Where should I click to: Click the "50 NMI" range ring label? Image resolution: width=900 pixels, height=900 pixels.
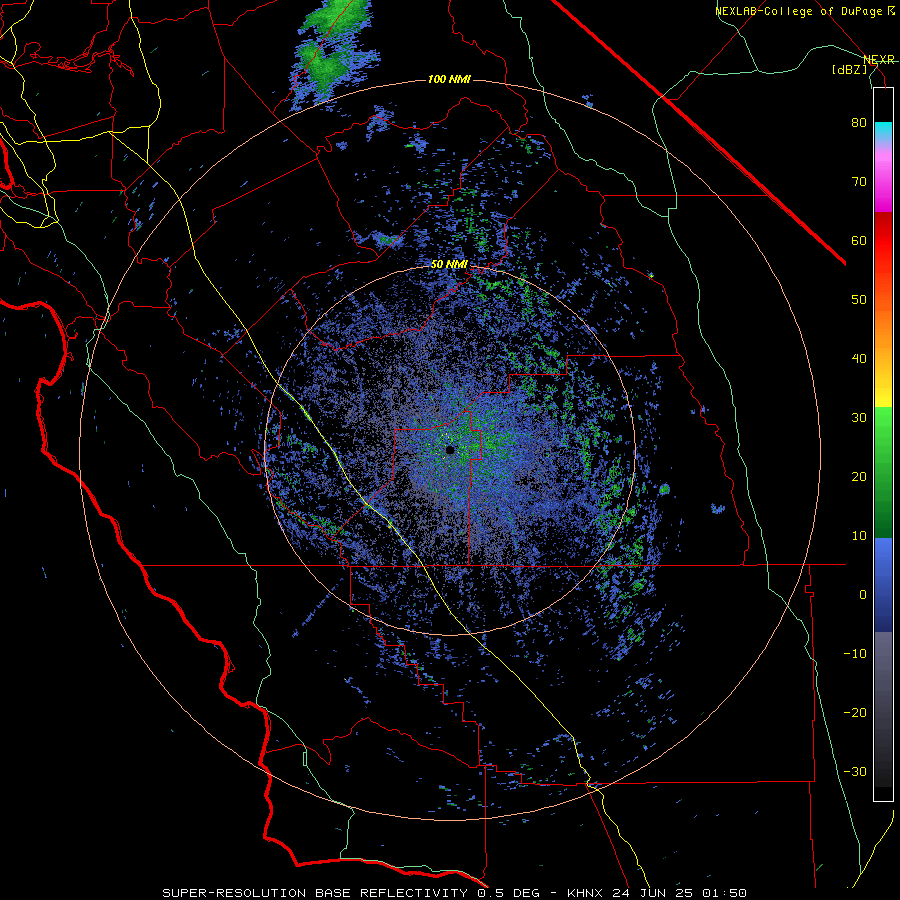(x=449, y=265)
